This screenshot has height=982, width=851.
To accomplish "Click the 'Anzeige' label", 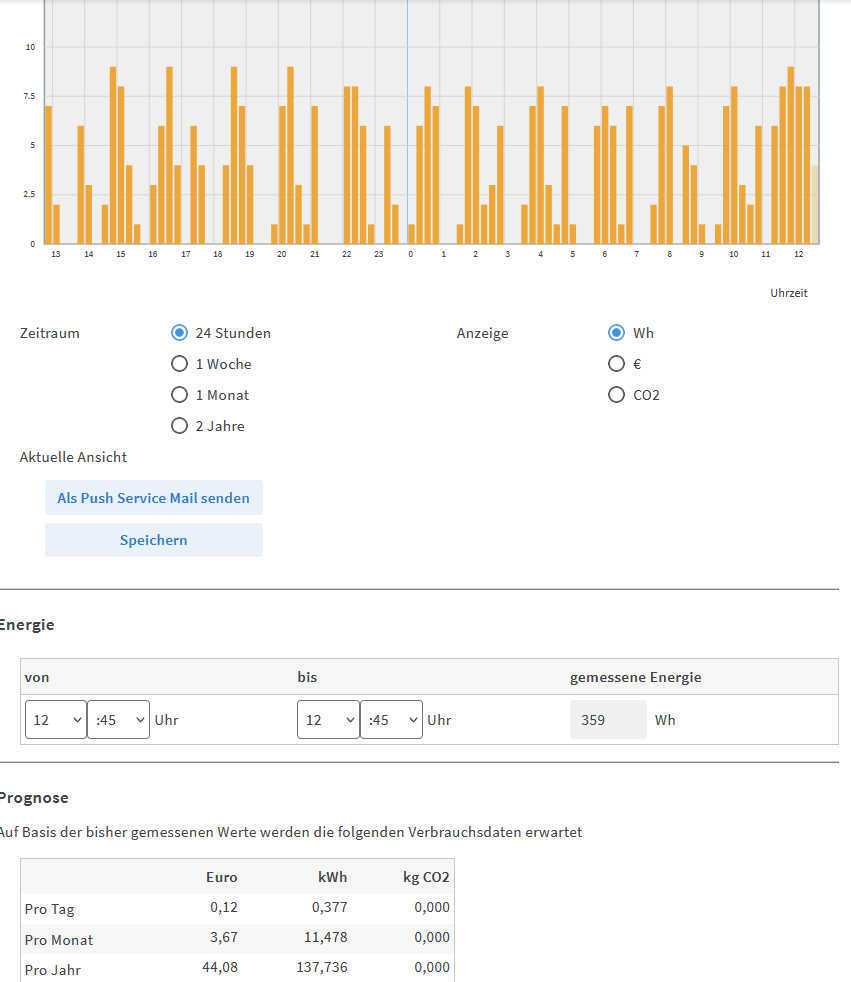I will pos(482,333).
